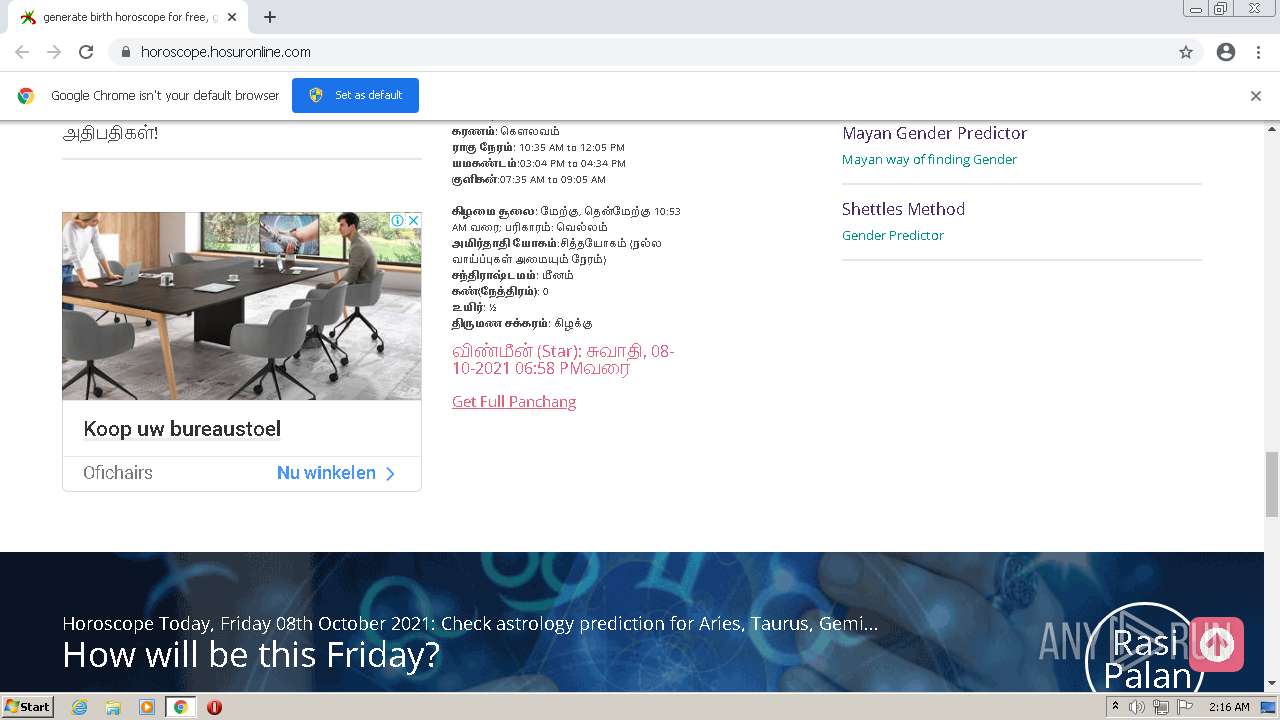Click the office chair ad image
This screenshot has height=720, width=1280.
tap(242, 306)
